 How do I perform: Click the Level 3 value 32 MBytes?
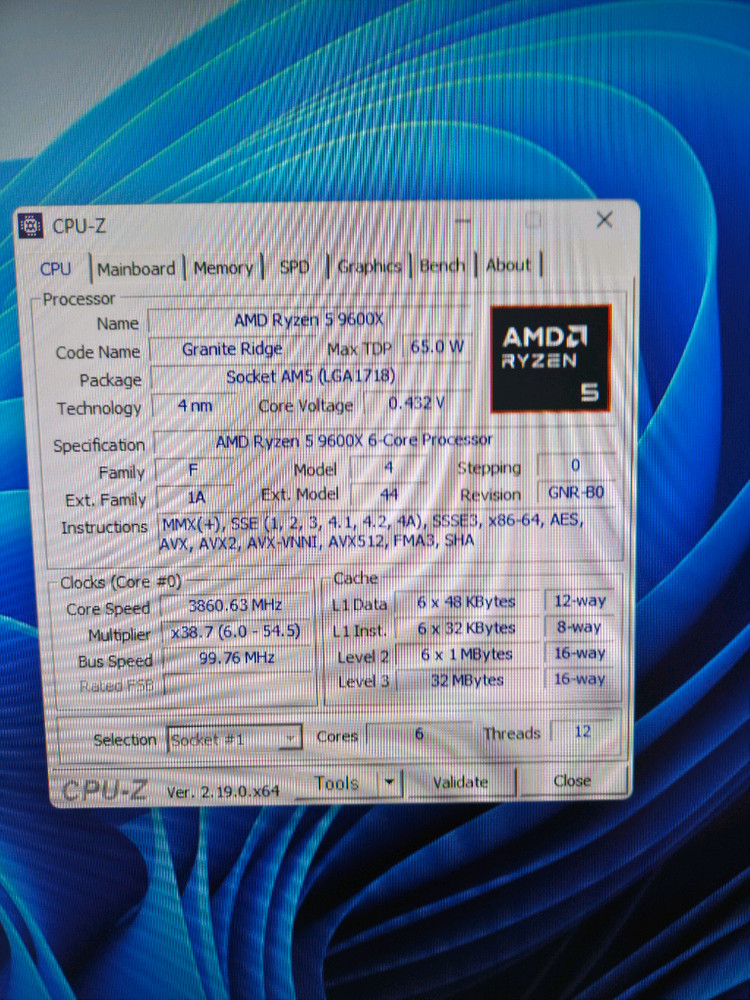point(467,680)
